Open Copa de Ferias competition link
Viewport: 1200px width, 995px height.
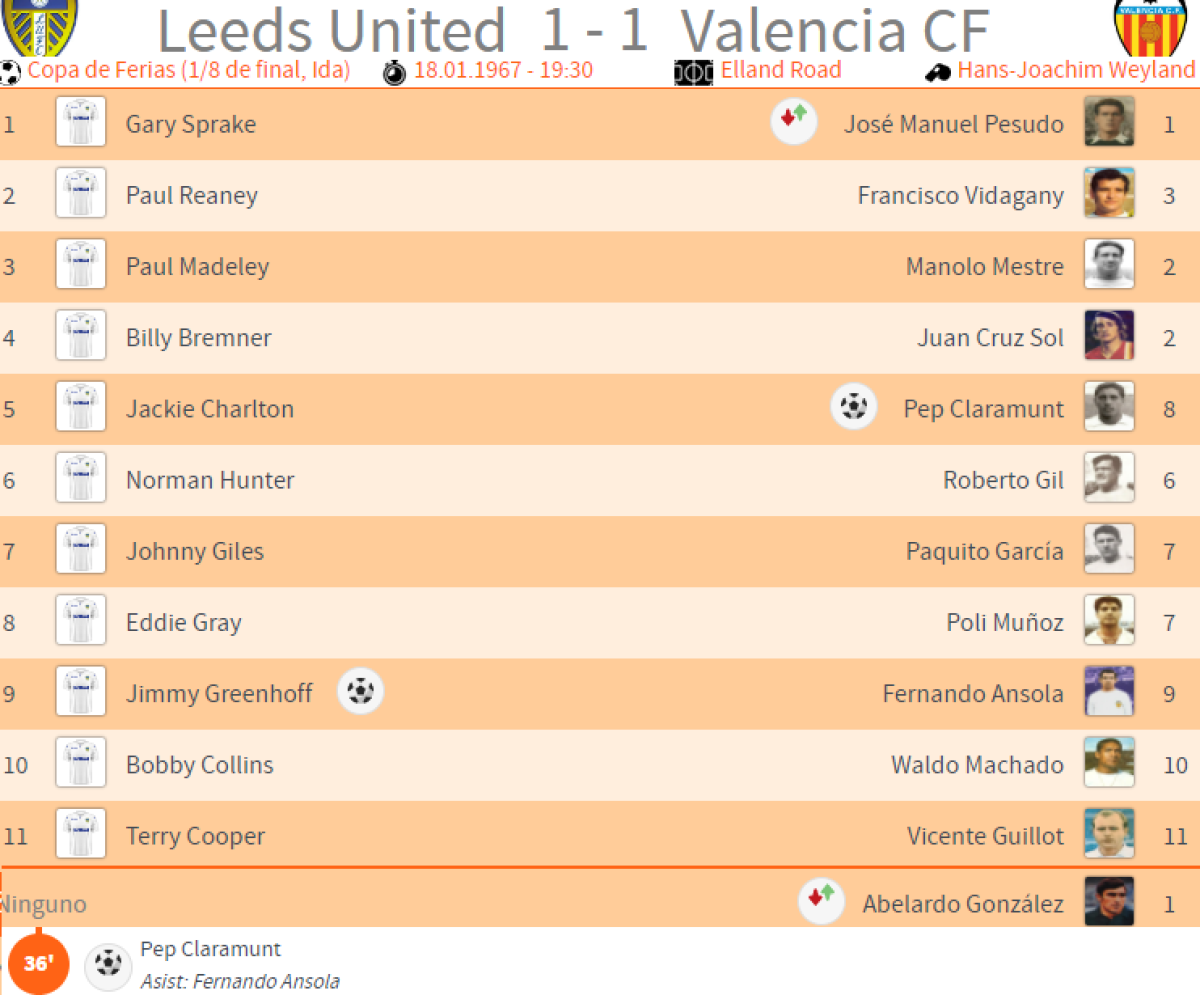tap(188, 71)
